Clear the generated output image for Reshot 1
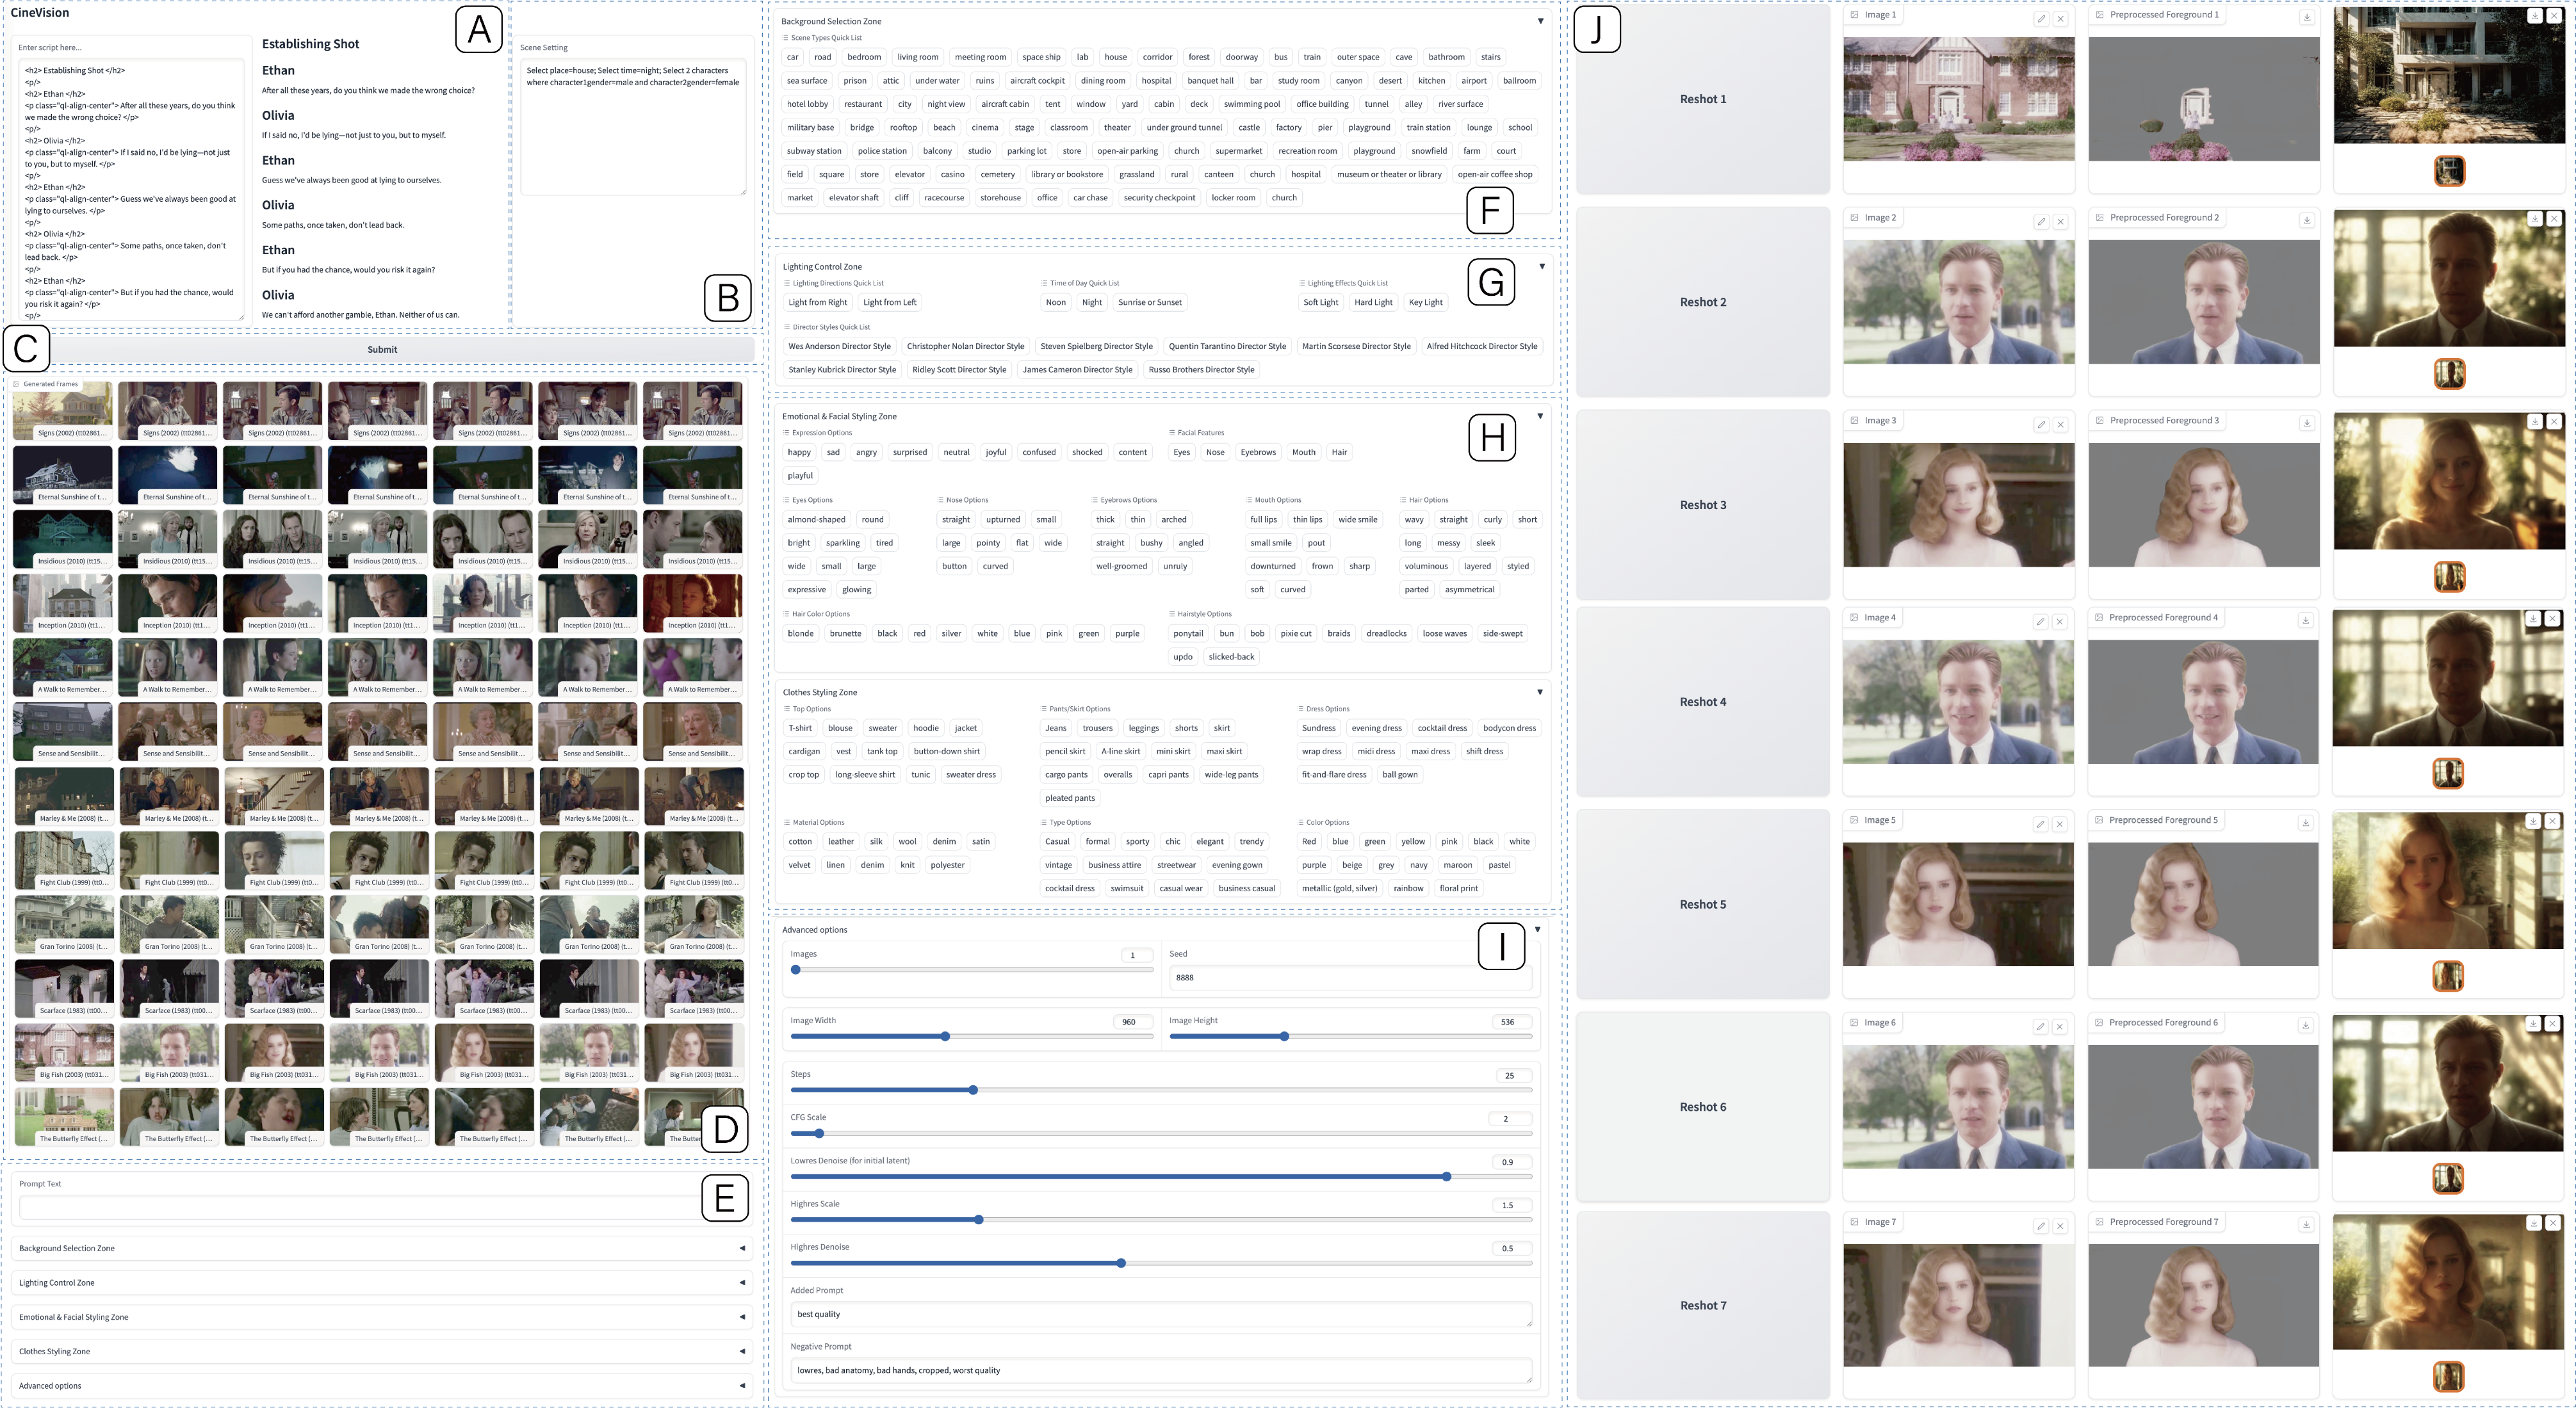 (x=2554, y=16)
